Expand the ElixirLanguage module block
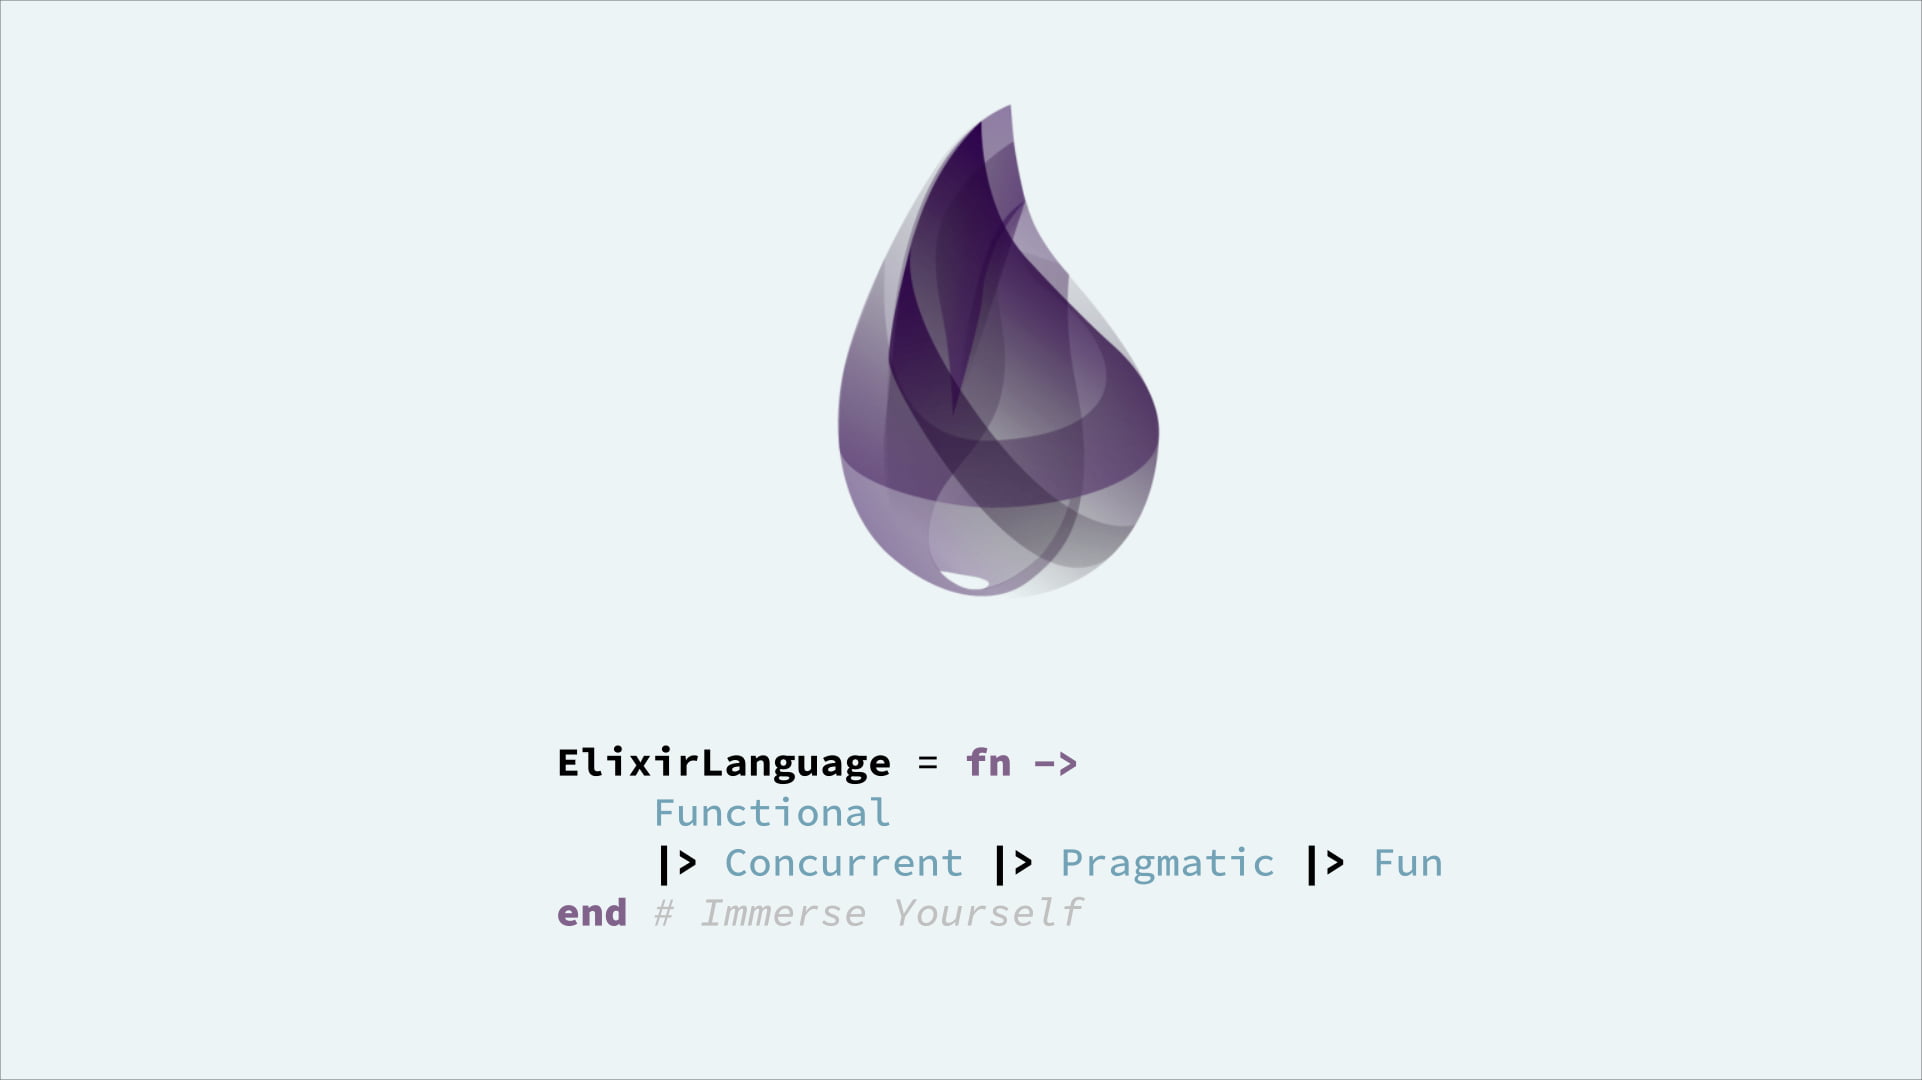Screen dimensions: 1922x1080 point(723,763)
